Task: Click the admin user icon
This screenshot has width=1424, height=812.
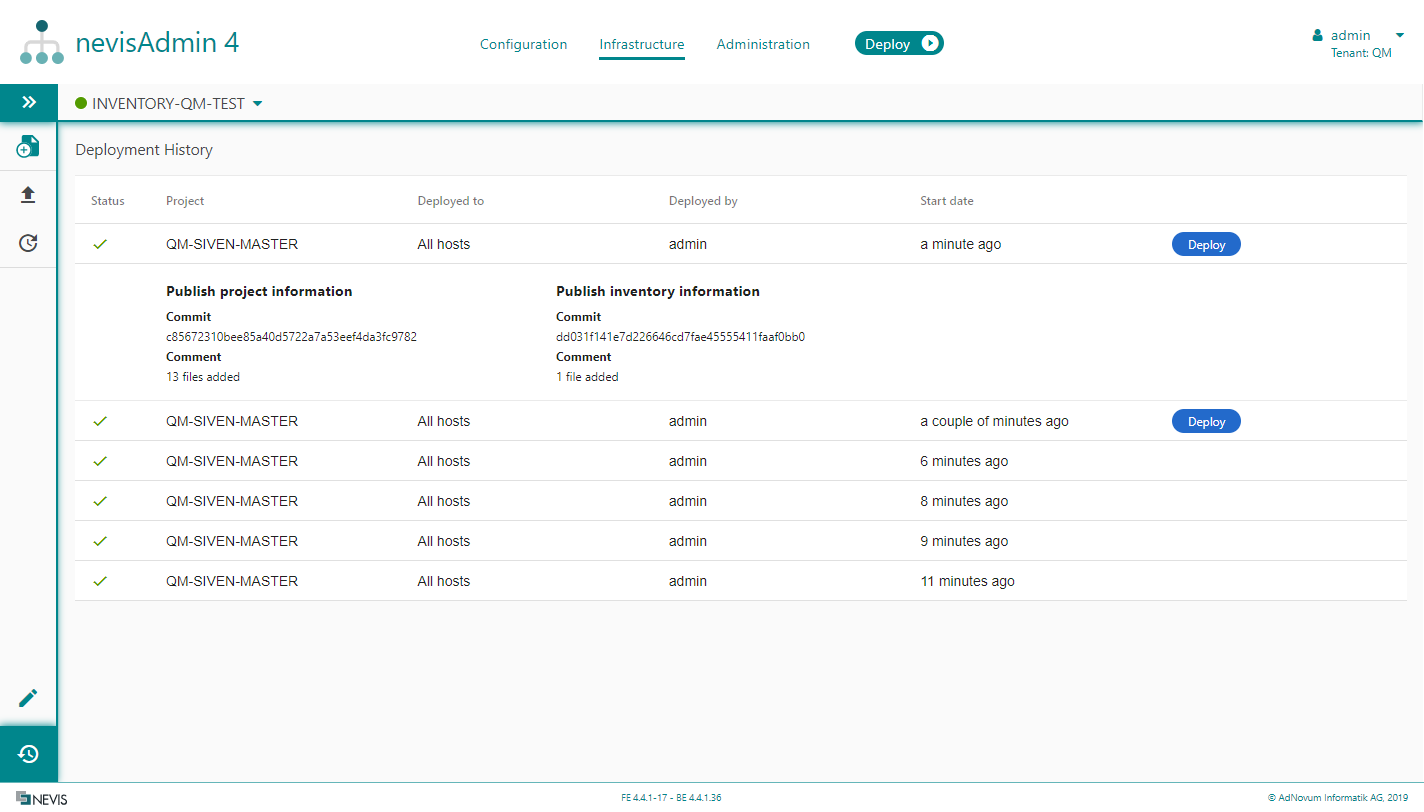Action: (x=1318, y=36)
